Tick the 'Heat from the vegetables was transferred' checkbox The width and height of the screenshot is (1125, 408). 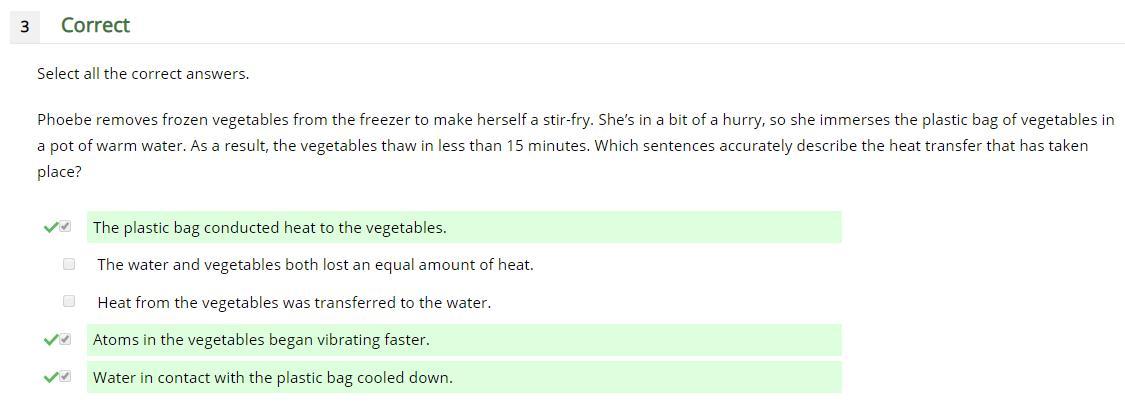click(69, 301)
